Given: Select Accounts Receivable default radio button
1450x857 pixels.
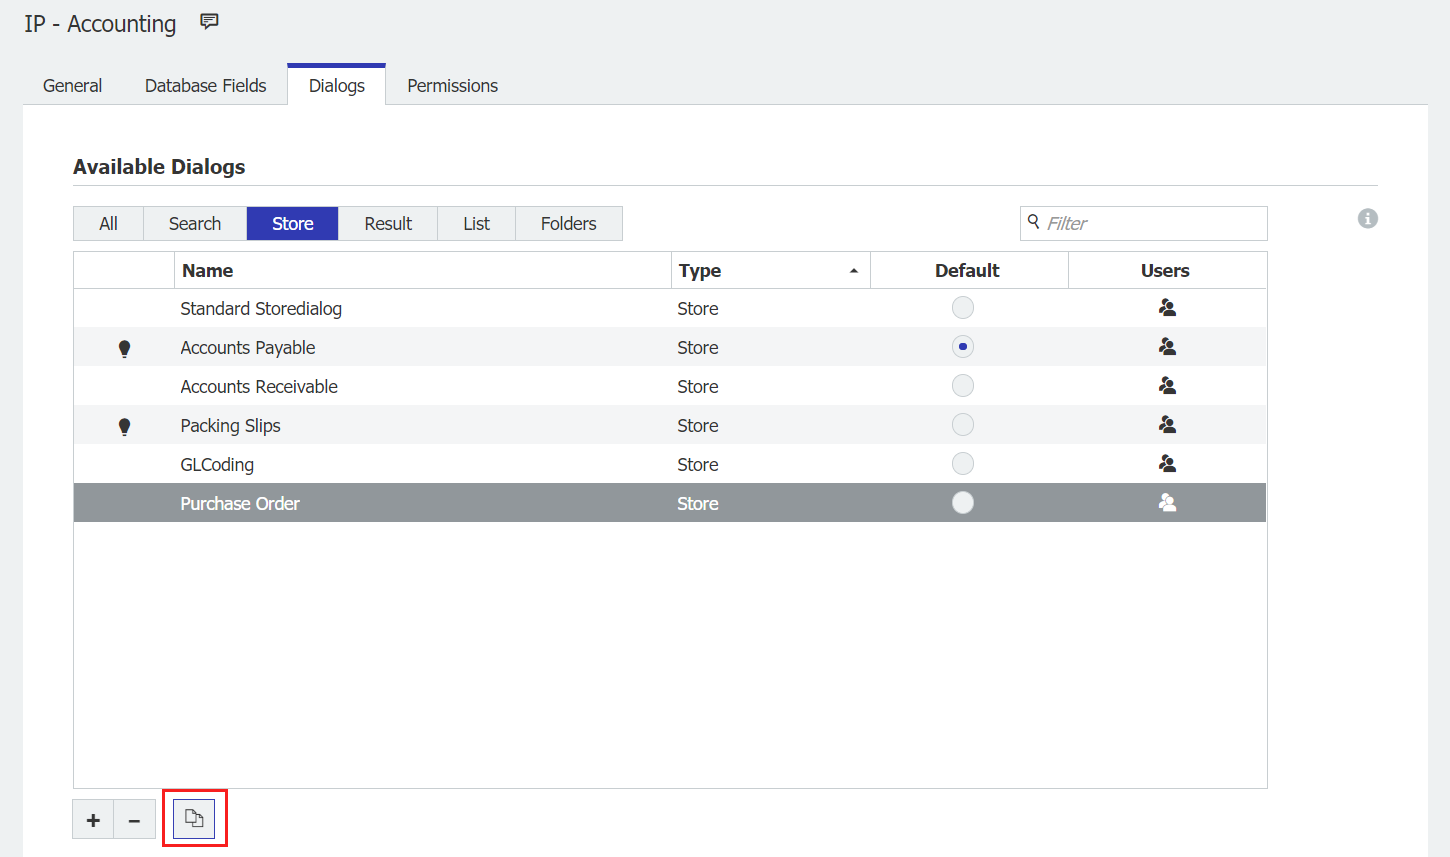Looking at the screenshot, I should tap(962, 386).
